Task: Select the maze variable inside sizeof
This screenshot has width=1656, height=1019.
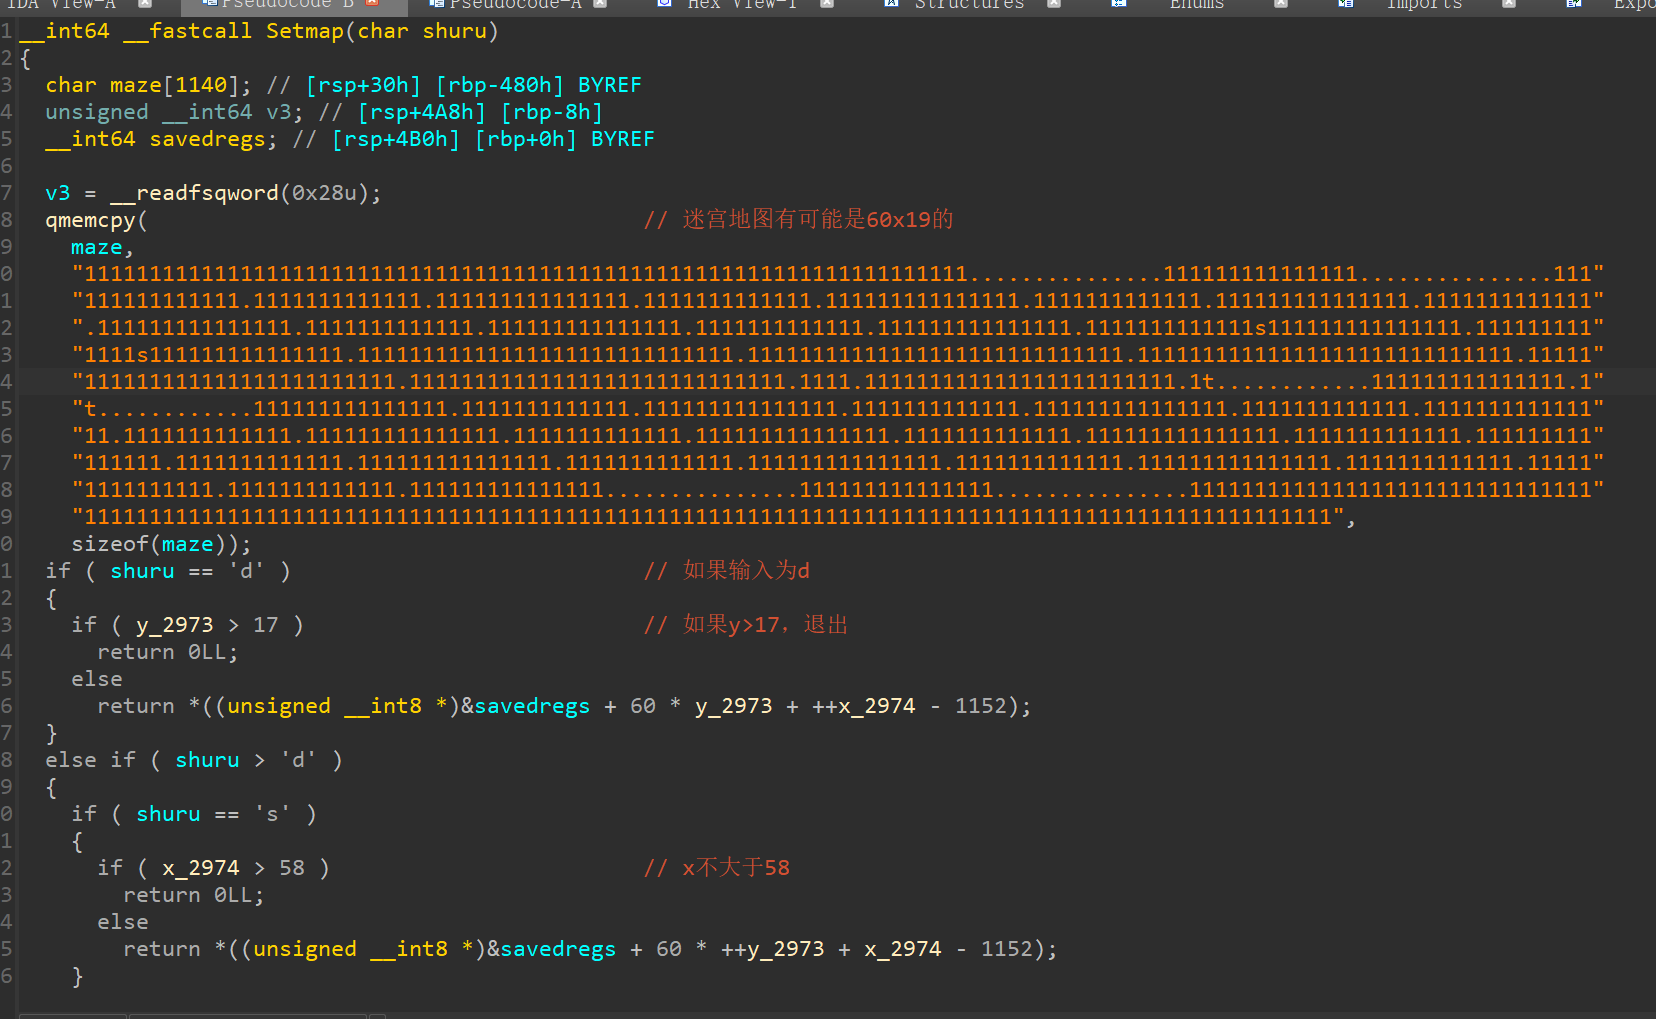Action: click(x=187, y=544)
